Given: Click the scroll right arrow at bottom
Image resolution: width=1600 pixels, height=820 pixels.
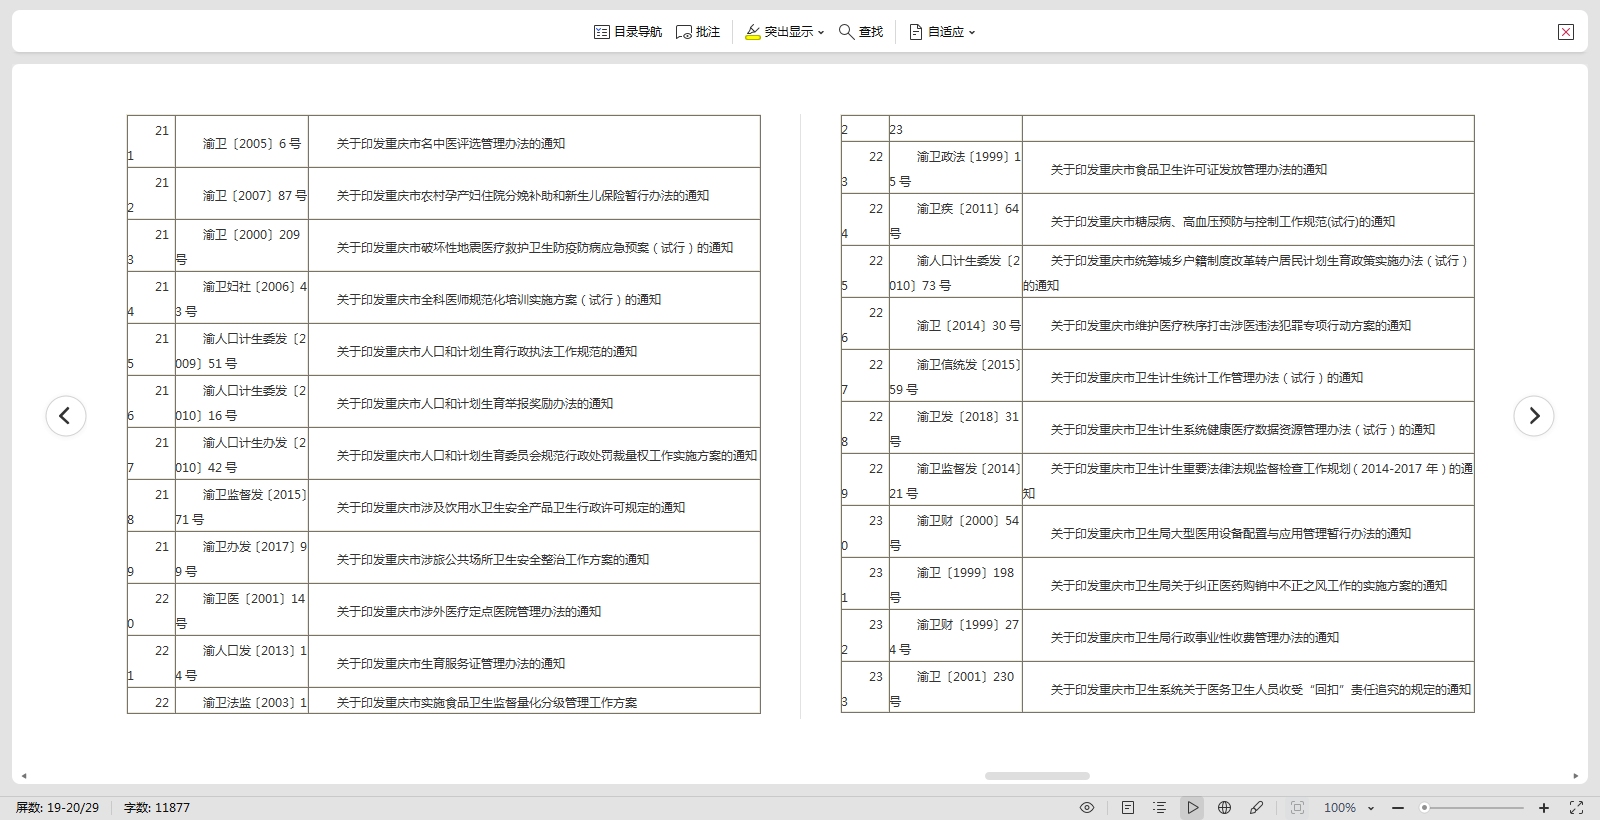Looking at the screenshot, I should (1576, 776).
